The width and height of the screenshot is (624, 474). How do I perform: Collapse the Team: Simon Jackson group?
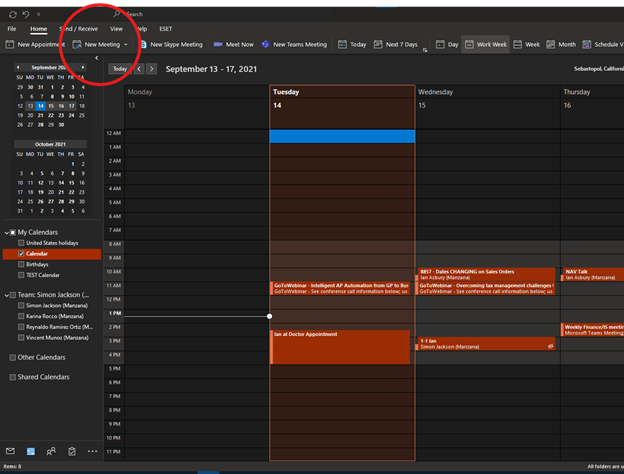(6, 295)
